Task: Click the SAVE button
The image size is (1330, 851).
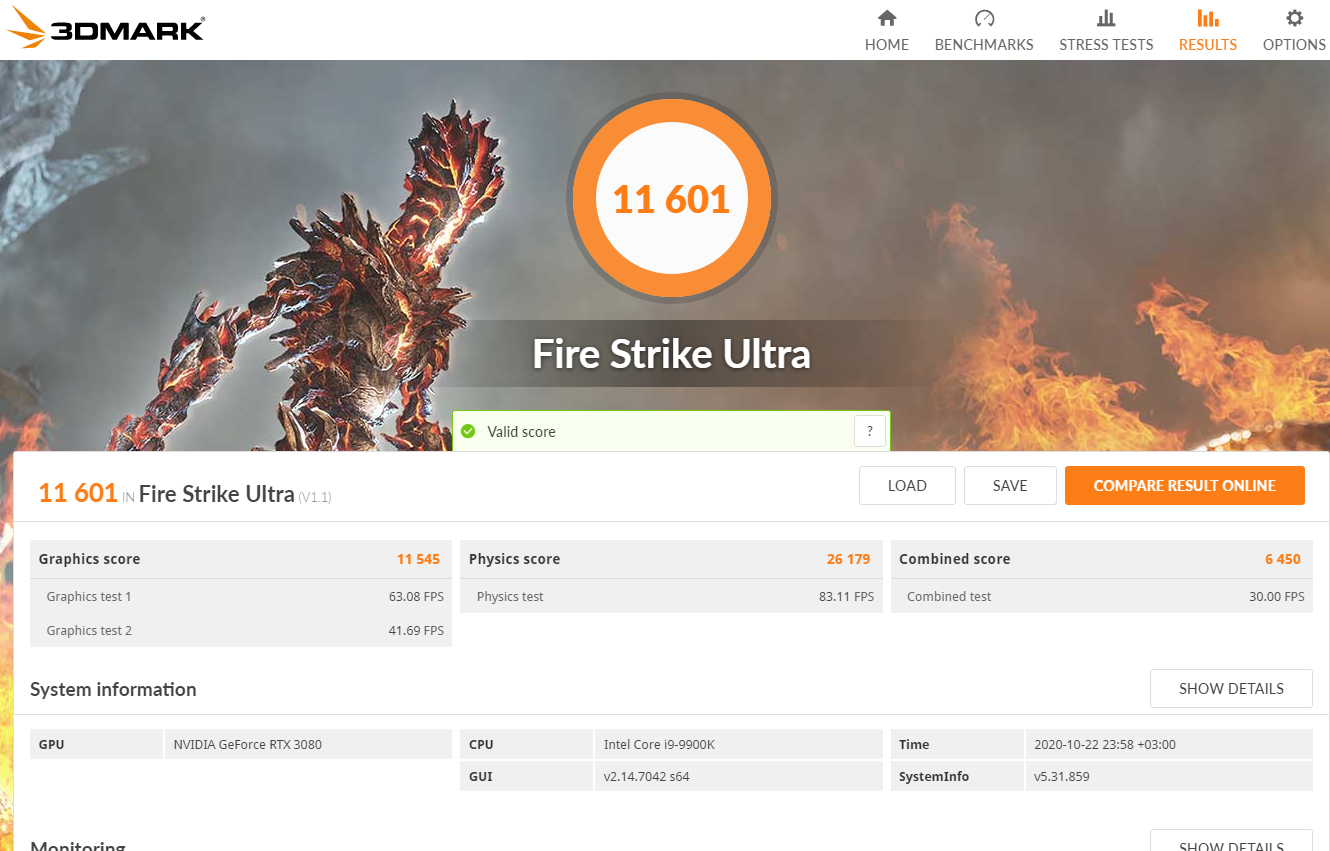Action: click(x=1010, y=485)
